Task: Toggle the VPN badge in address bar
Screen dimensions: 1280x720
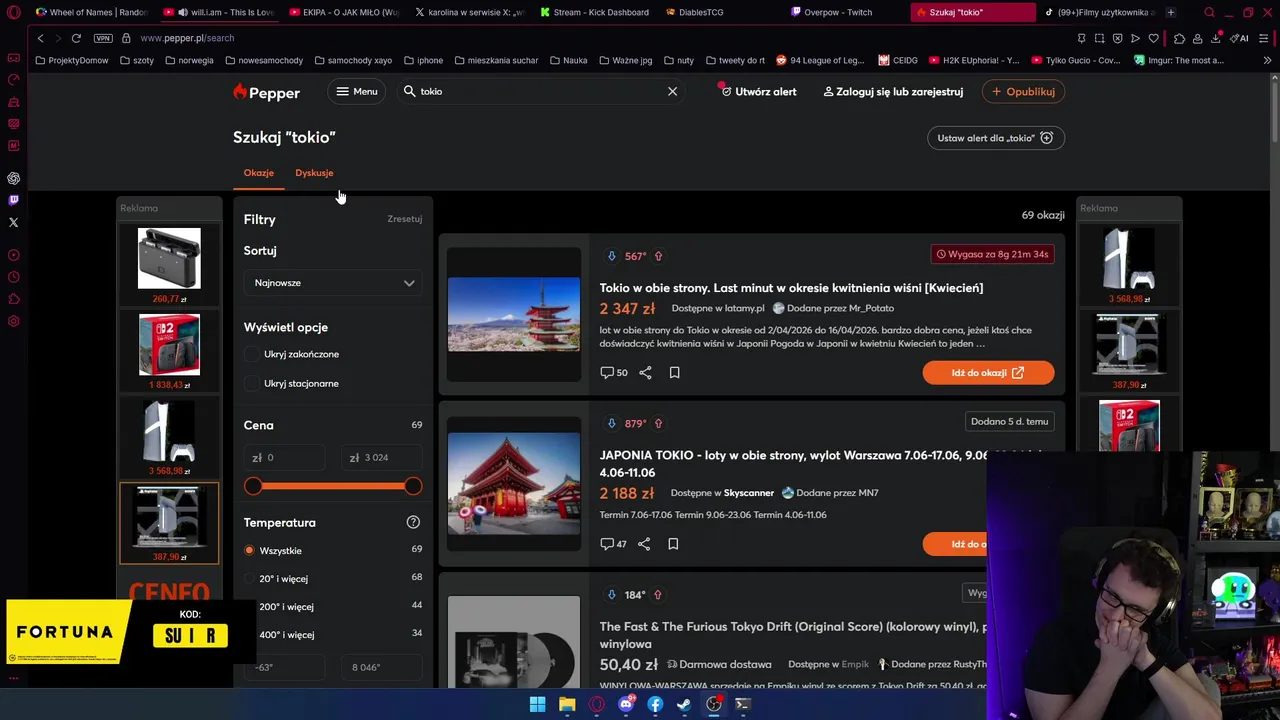Action: coord(103,38)
